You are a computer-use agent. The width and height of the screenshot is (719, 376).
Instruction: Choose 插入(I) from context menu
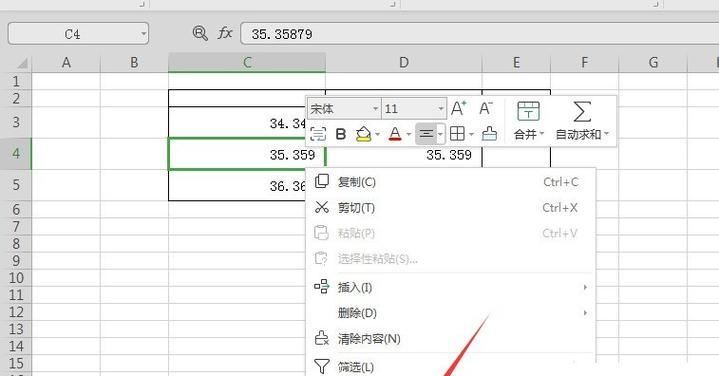pos(450,288)
